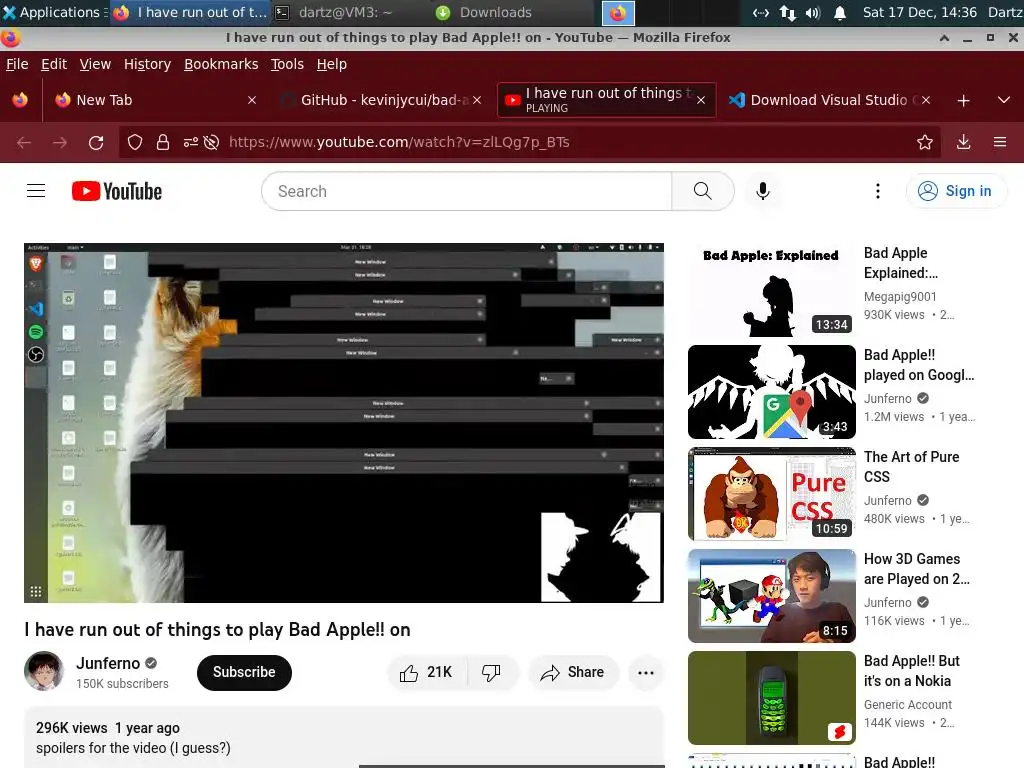The image size is (1024, 768).
Task: Open site permissions icon in address bar
Action: tap(190, 142)
